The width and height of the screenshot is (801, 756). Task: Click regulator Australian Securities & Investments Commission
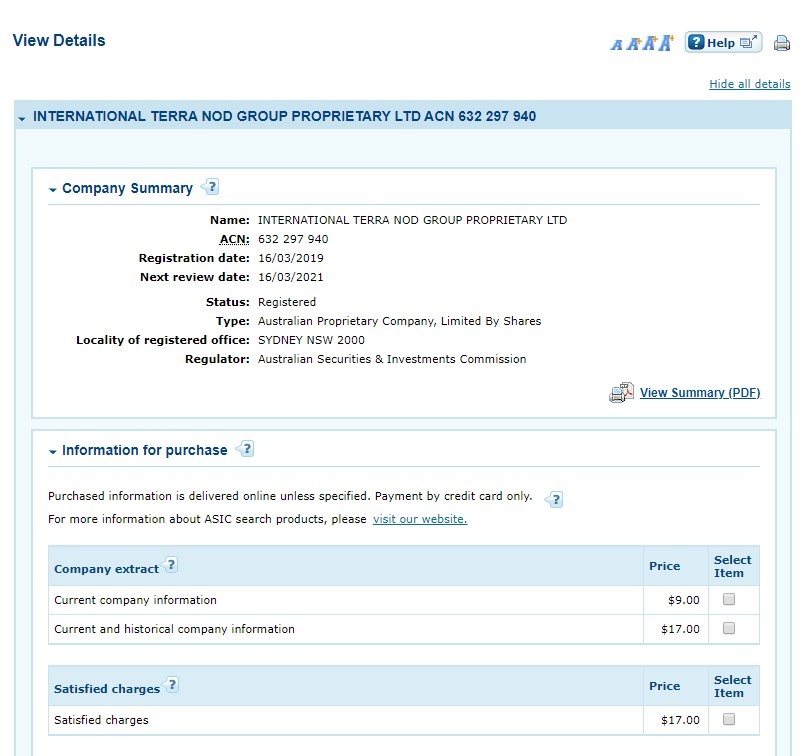point(392,359)
